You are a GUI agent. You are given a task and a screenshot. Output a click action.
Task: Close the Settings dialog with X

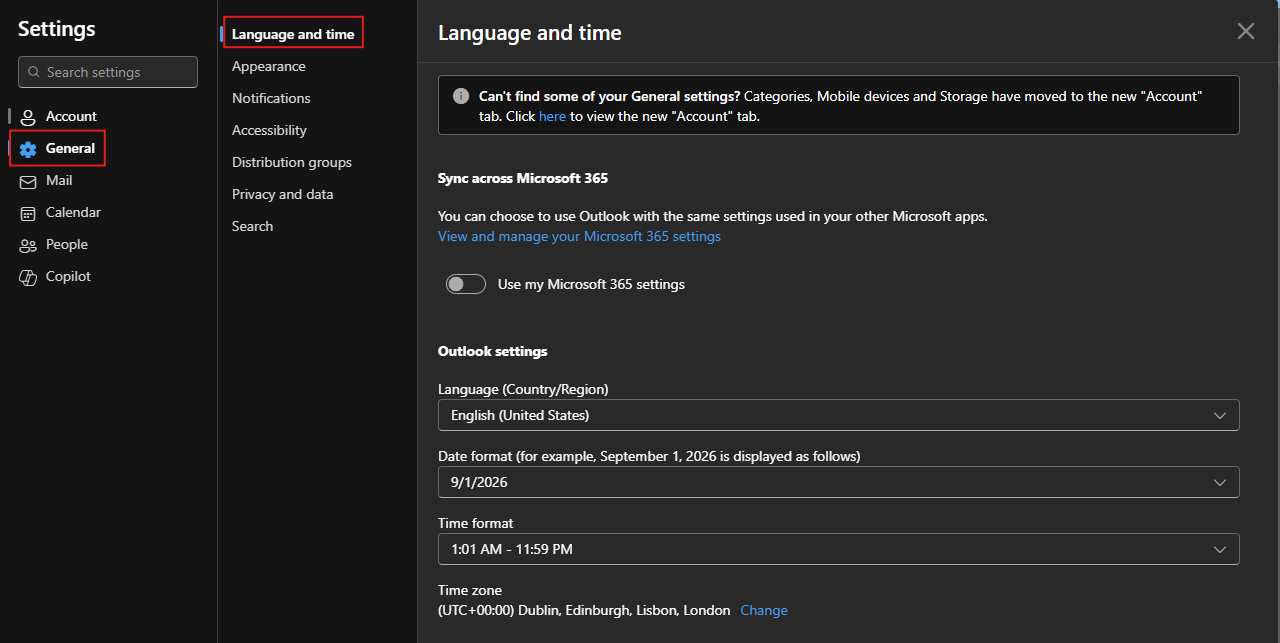(1245, 31)
